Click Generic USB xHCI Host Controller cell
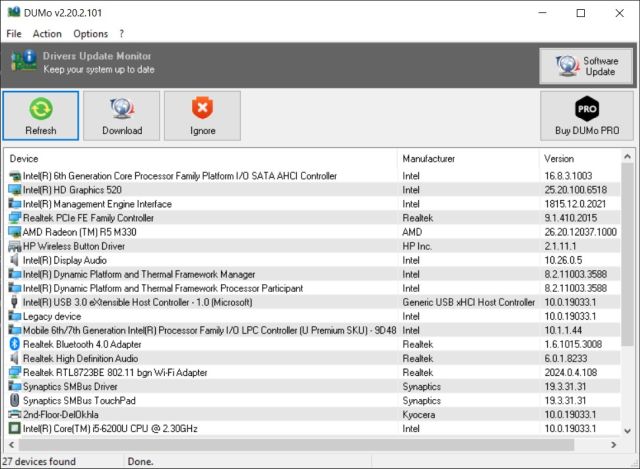Image resolution: width=640 pixels, height=469 pixels. tap(469, 302)
